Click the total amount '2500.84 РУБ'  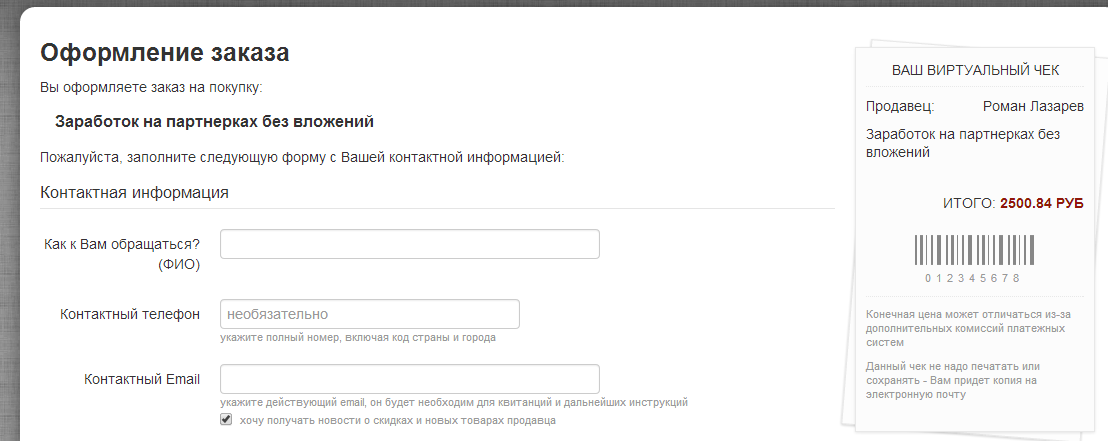click(x=1041, y=203)
